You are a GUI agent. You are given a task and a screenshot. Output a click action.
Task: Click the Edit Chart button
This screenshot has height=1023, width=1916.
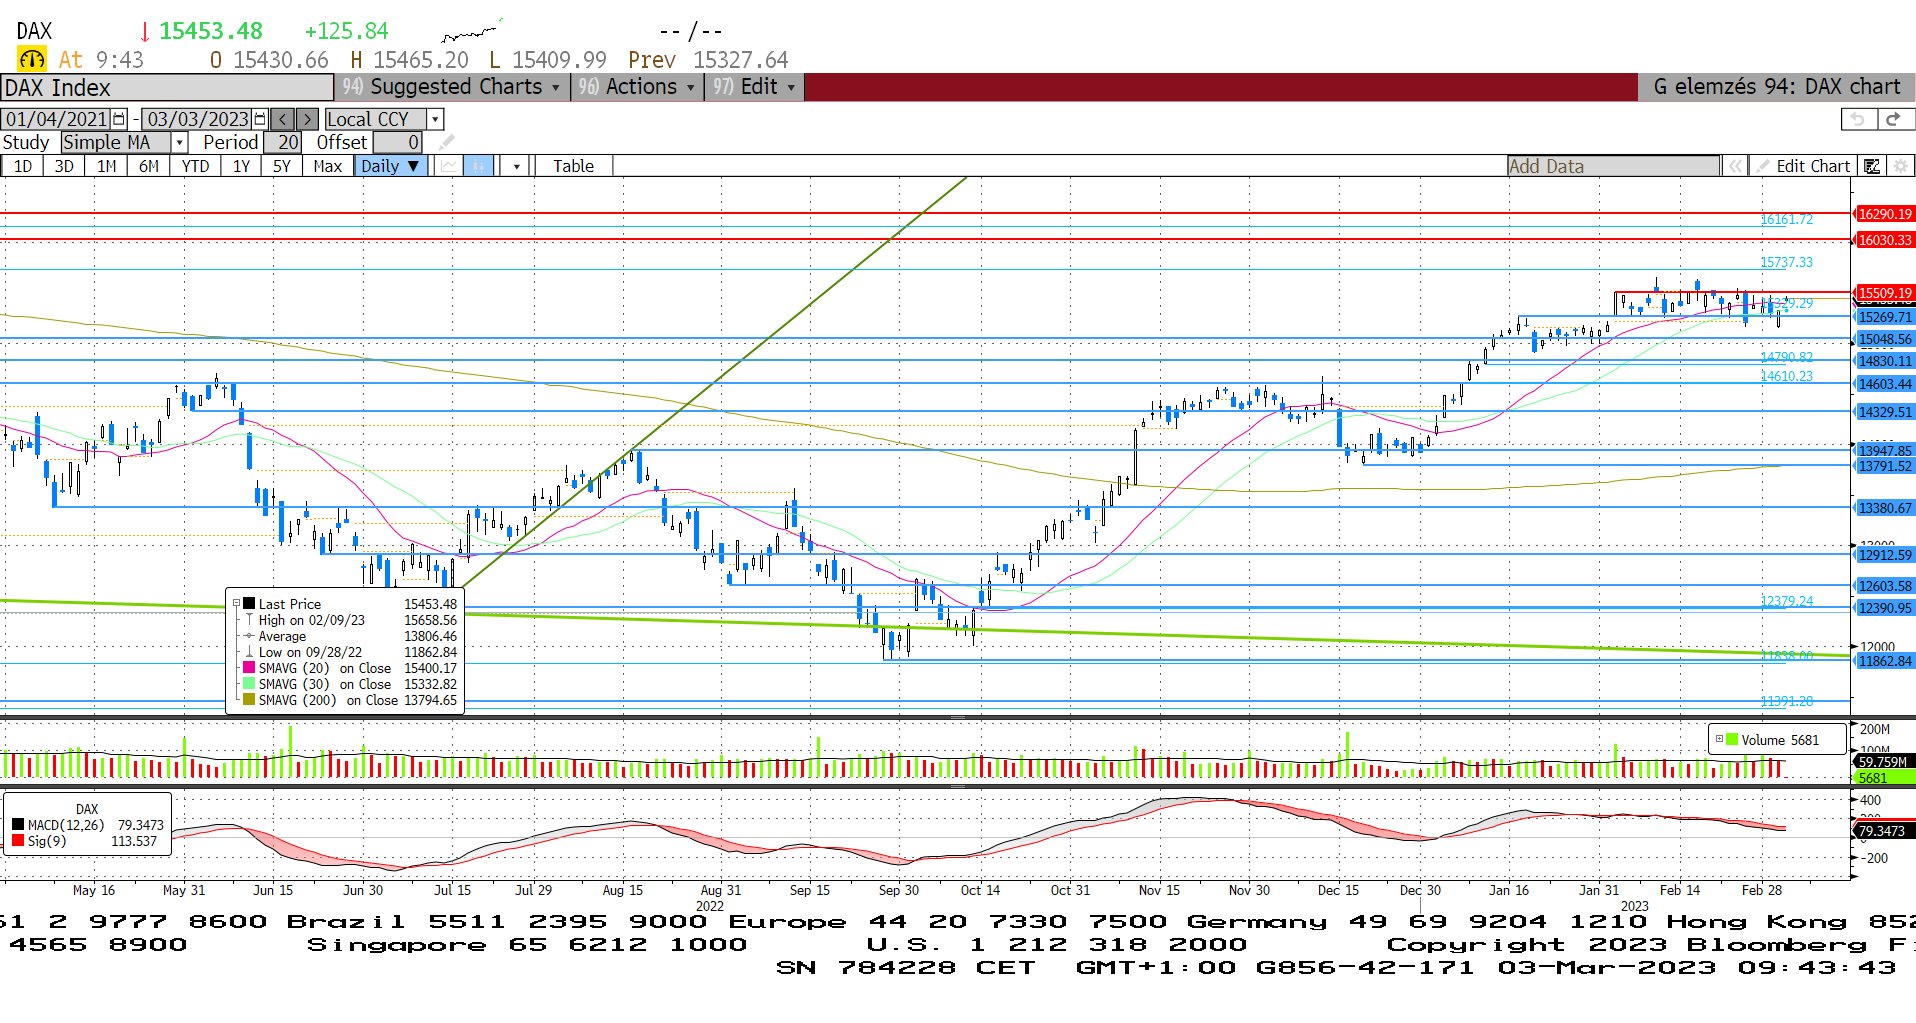coord(1804,166)
